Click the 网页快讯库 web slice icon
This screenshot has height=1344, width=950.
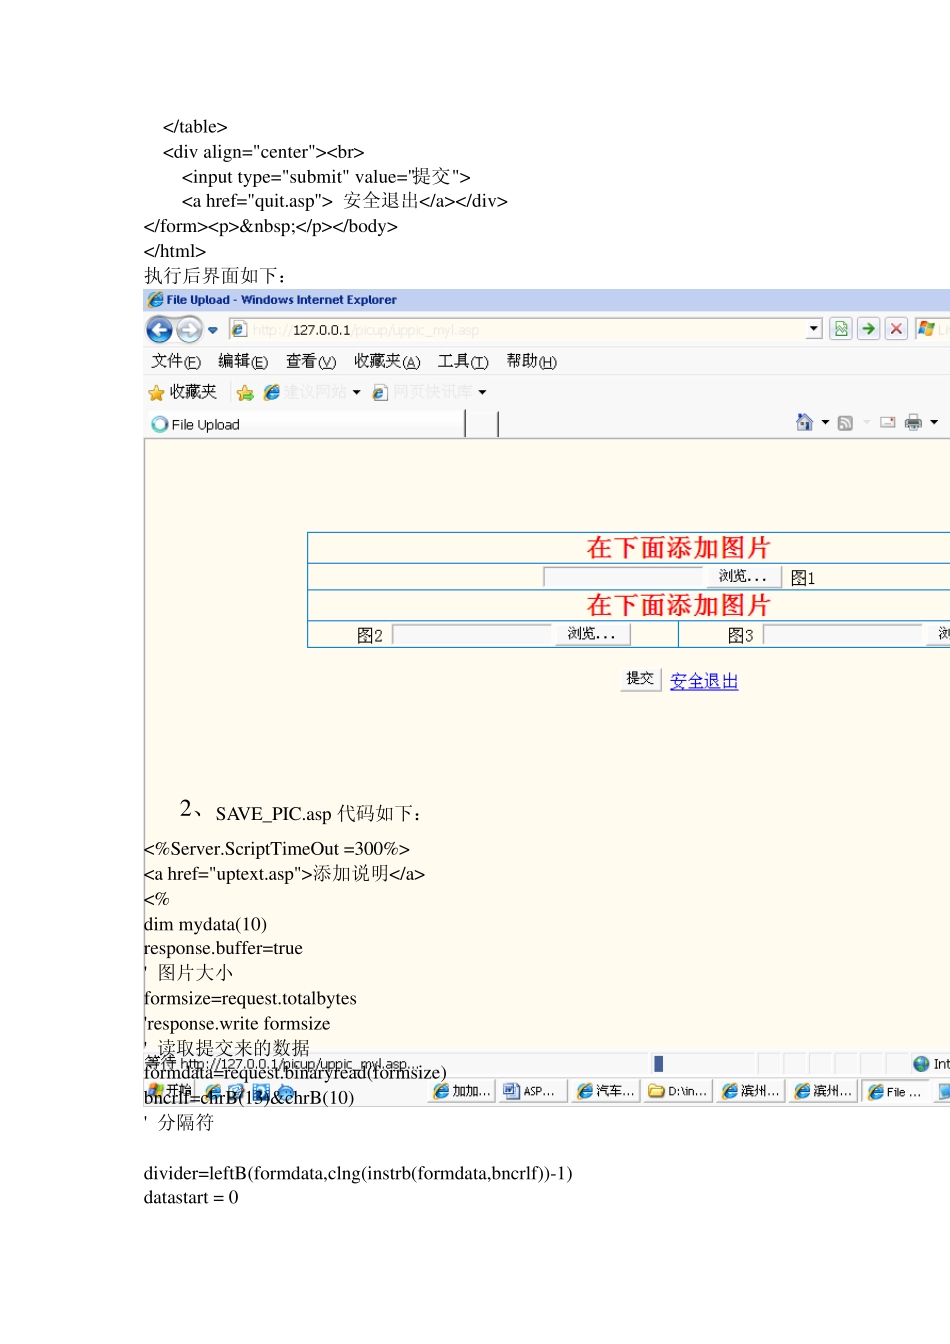380,392
